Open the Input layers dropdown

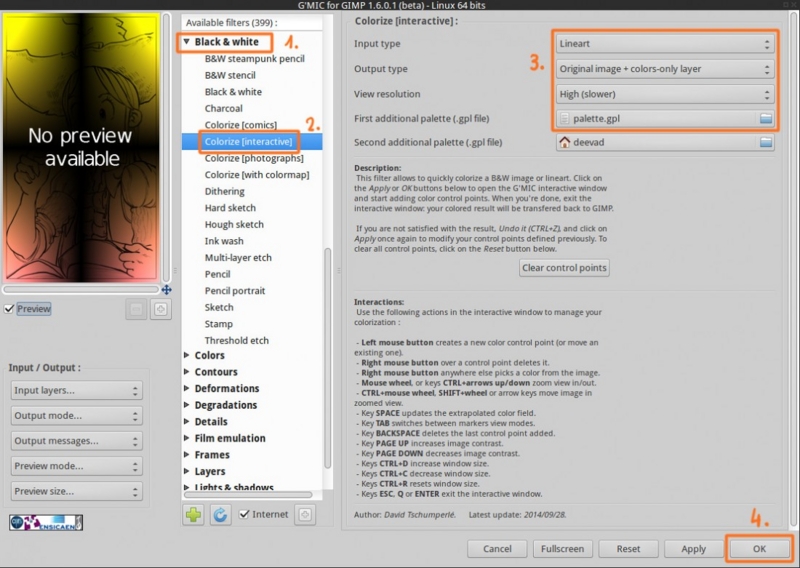(x=77, y=390)
